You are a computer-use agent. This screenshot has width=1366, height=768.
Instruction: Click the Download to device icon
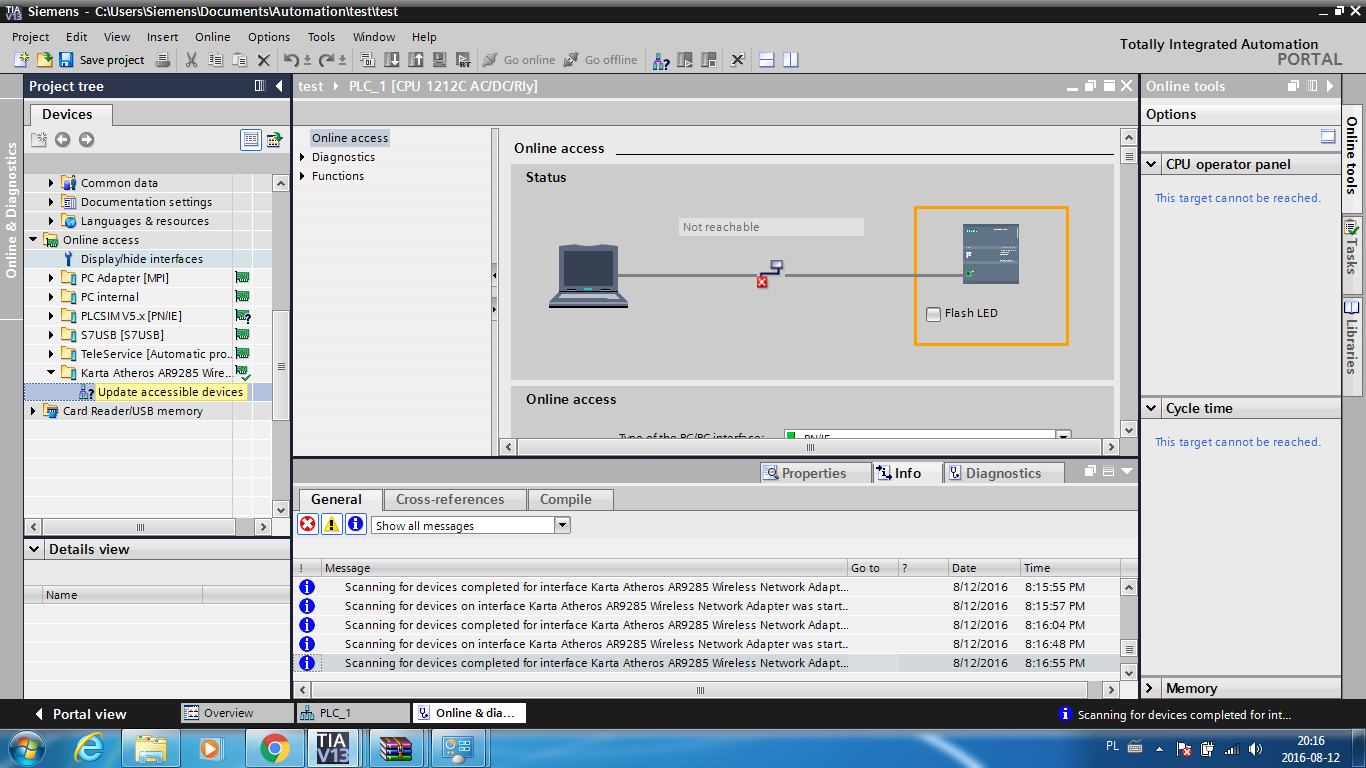point(392,60)
